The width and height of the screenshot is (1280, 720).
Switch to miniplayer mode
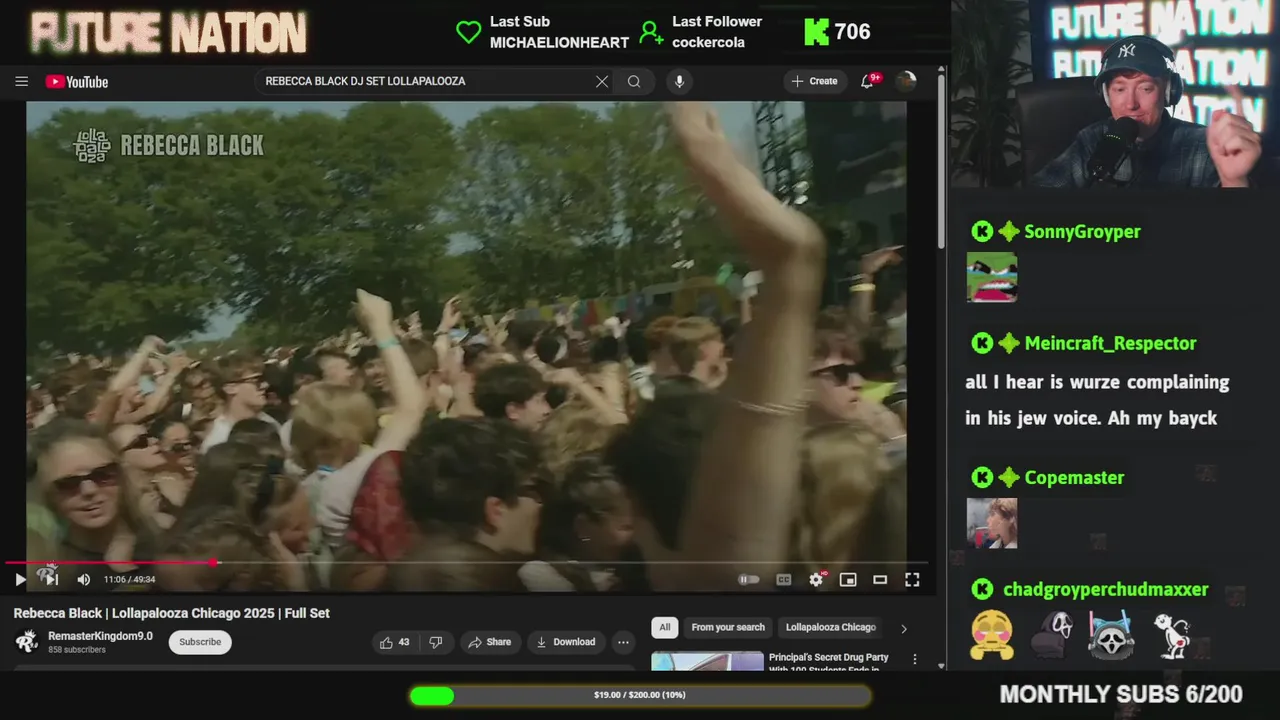pos(848,579)
